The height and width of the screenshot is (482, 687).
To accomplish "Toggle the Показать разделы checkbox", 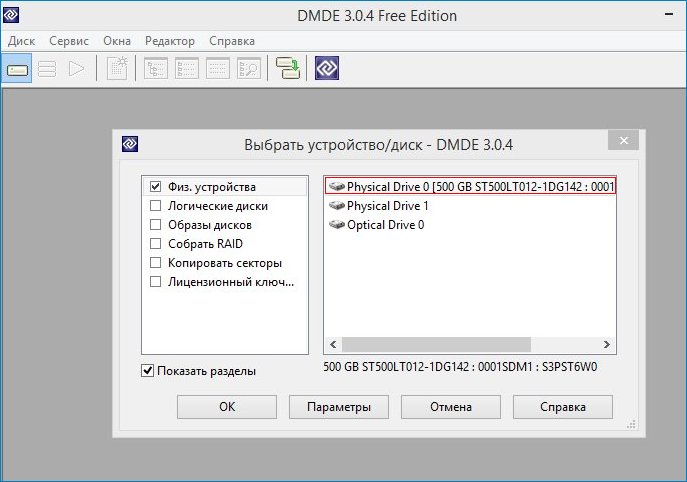I will 148,371.
